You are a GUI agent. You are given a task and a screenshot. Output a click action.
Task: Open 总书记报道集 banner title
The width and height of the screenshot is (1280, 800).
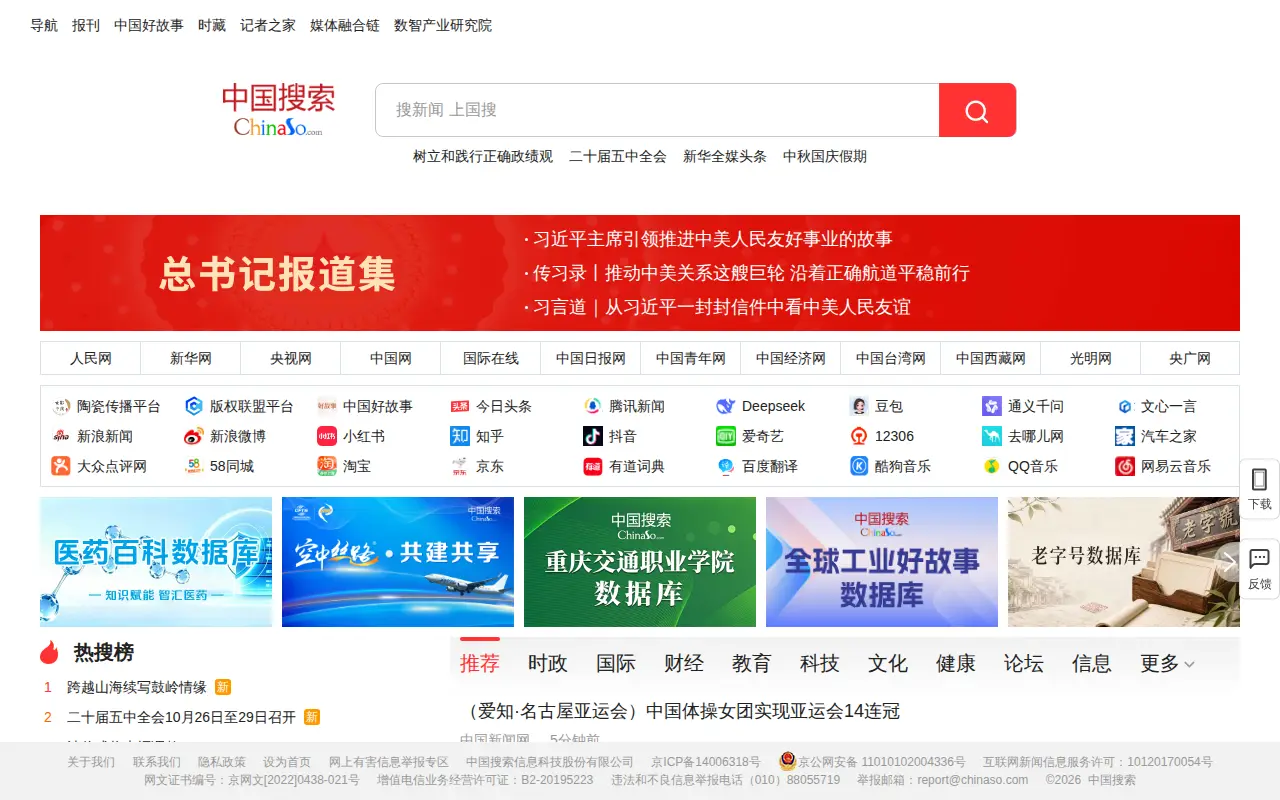(x=277, y=274)
